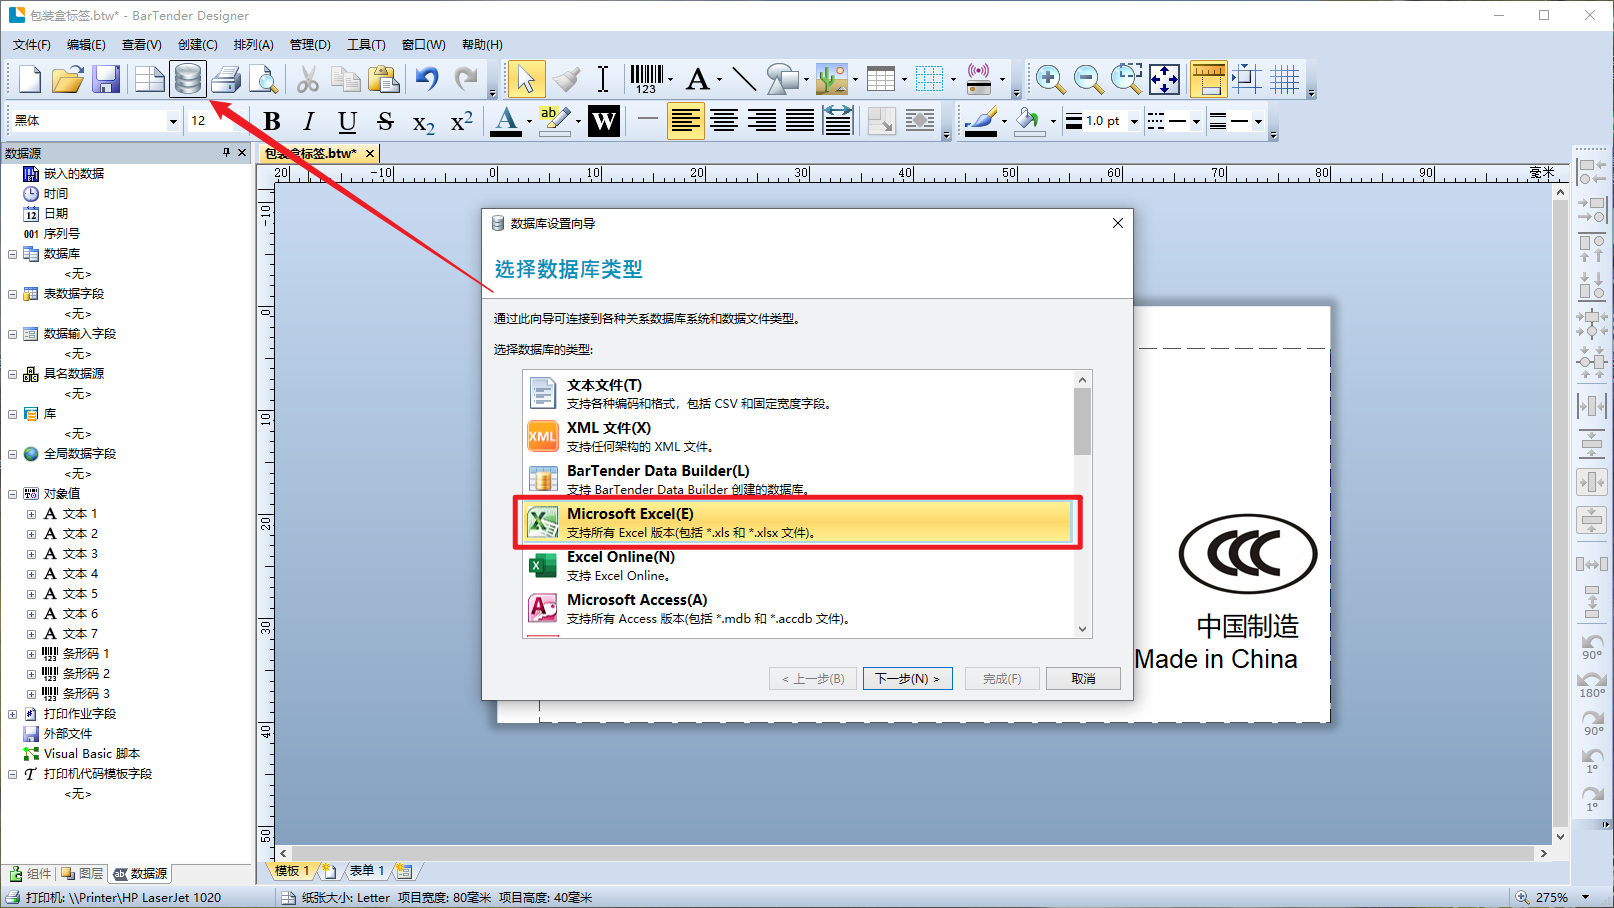The image size is (1614, 908).
Task: Switch to the 图层 panel tab
Action: point(83,873)
